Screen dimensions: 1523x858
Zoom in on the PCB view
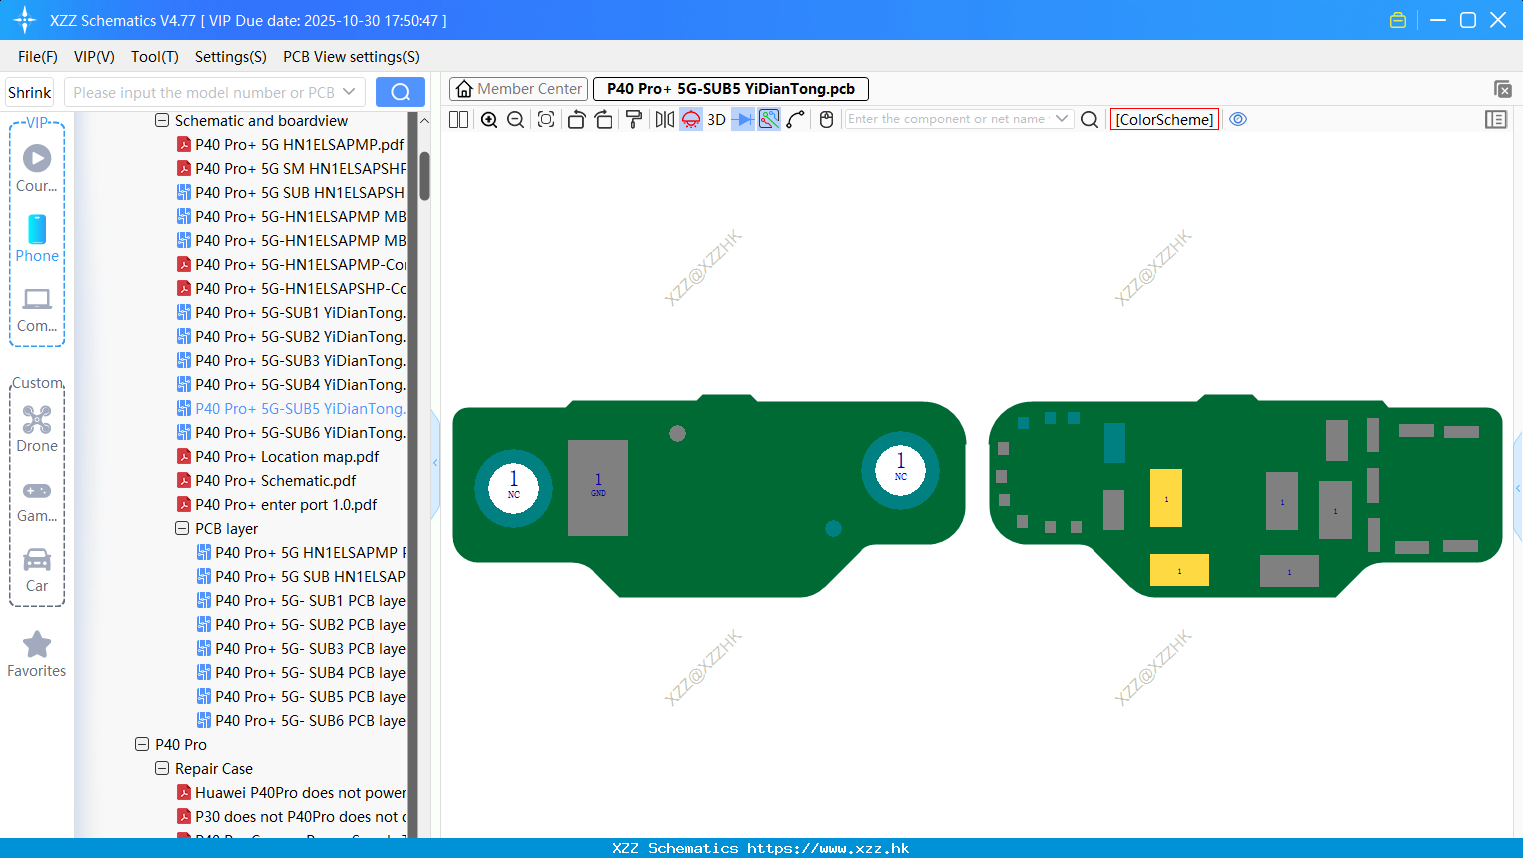[489, 119]
